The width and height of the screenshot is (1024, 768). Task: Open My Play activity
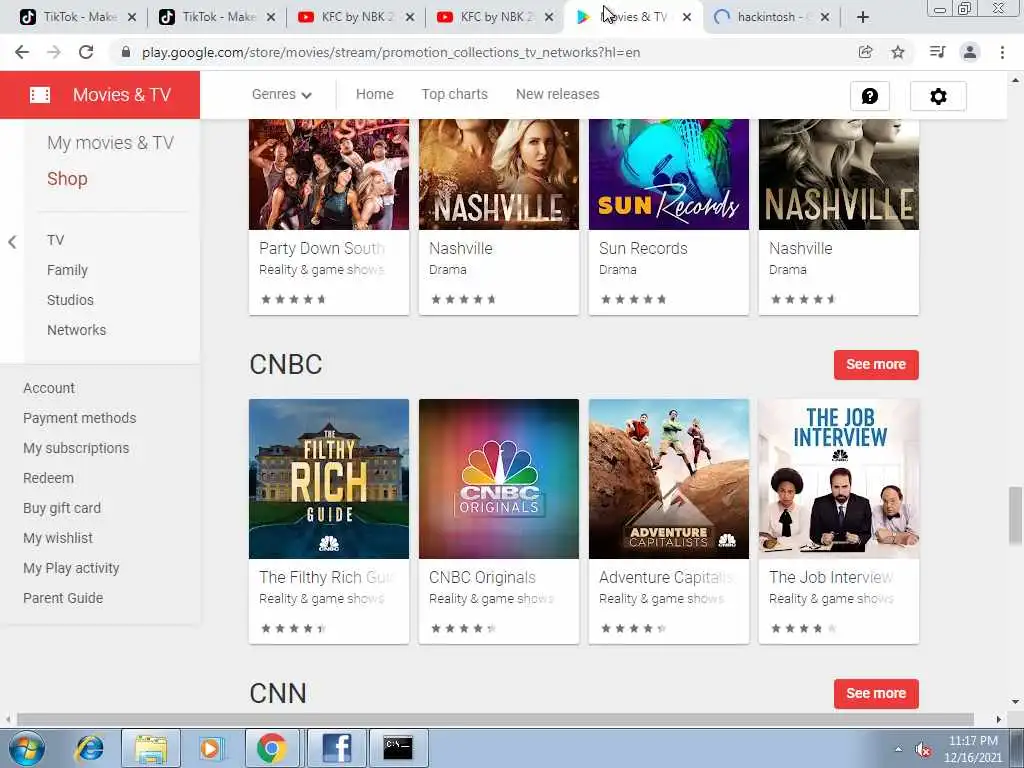pyautogui.click(x=71, y=568)
